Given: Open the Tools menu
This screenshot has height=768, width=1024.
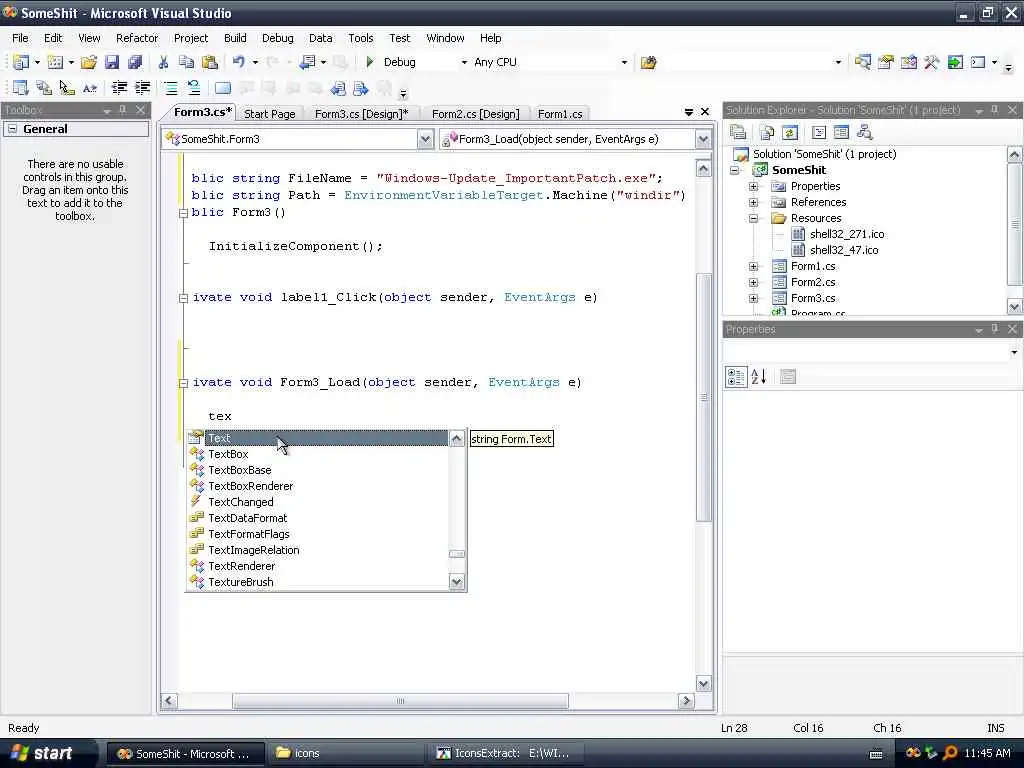Looking at the screenshot, I should (360, 38).
